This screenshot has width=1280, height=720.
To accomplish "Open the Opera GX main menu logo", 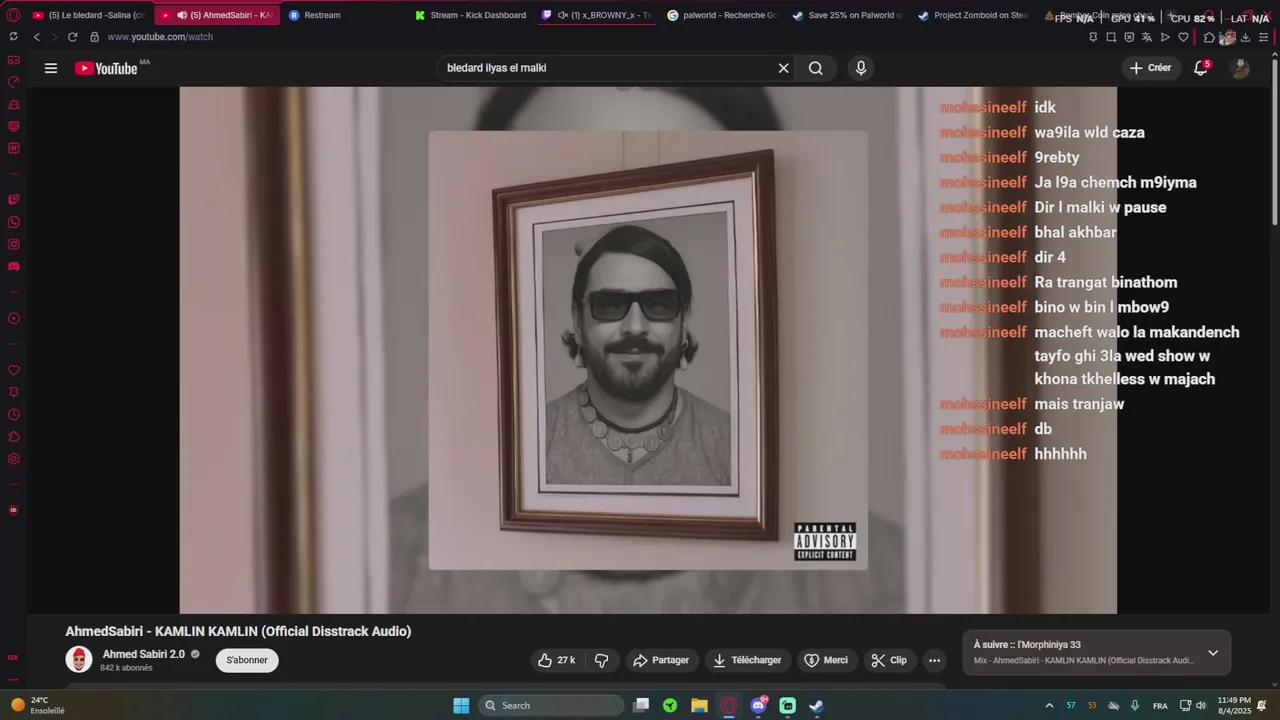I will [x=13, y=14].
